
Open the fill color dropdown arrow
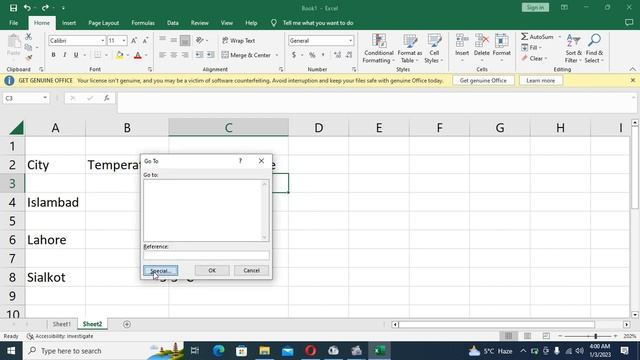(x=128, y=55)
